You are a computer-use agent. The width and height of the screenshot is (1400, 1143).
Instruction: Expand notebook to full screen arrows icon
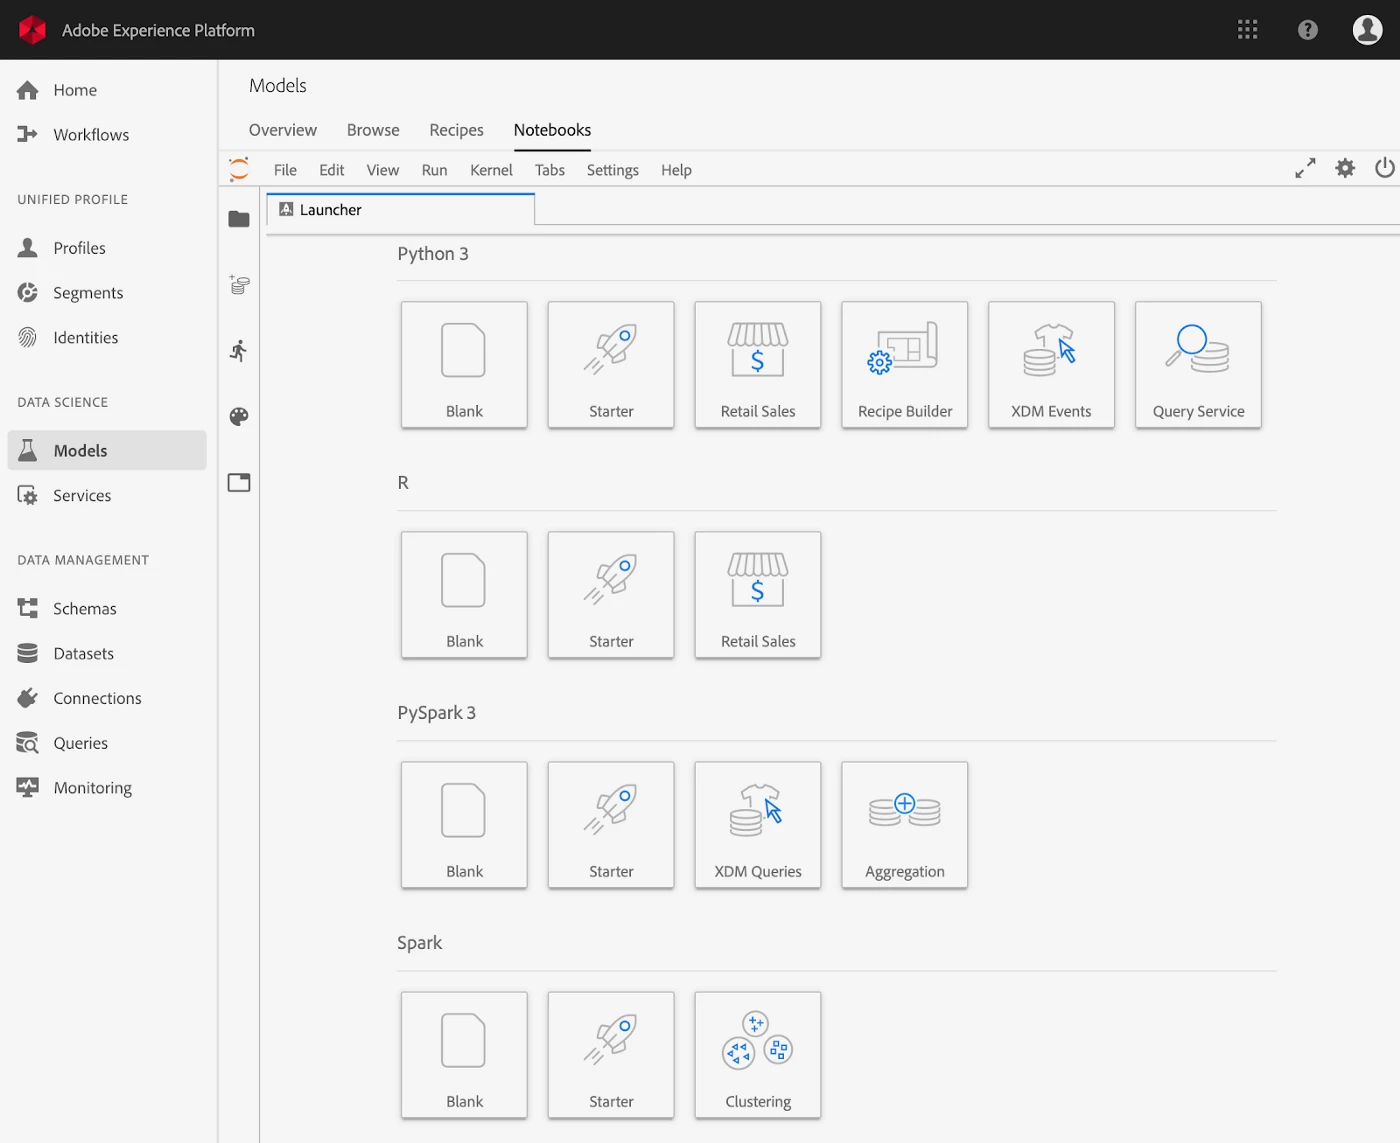pyautogui.click(x=1305, y=169)
